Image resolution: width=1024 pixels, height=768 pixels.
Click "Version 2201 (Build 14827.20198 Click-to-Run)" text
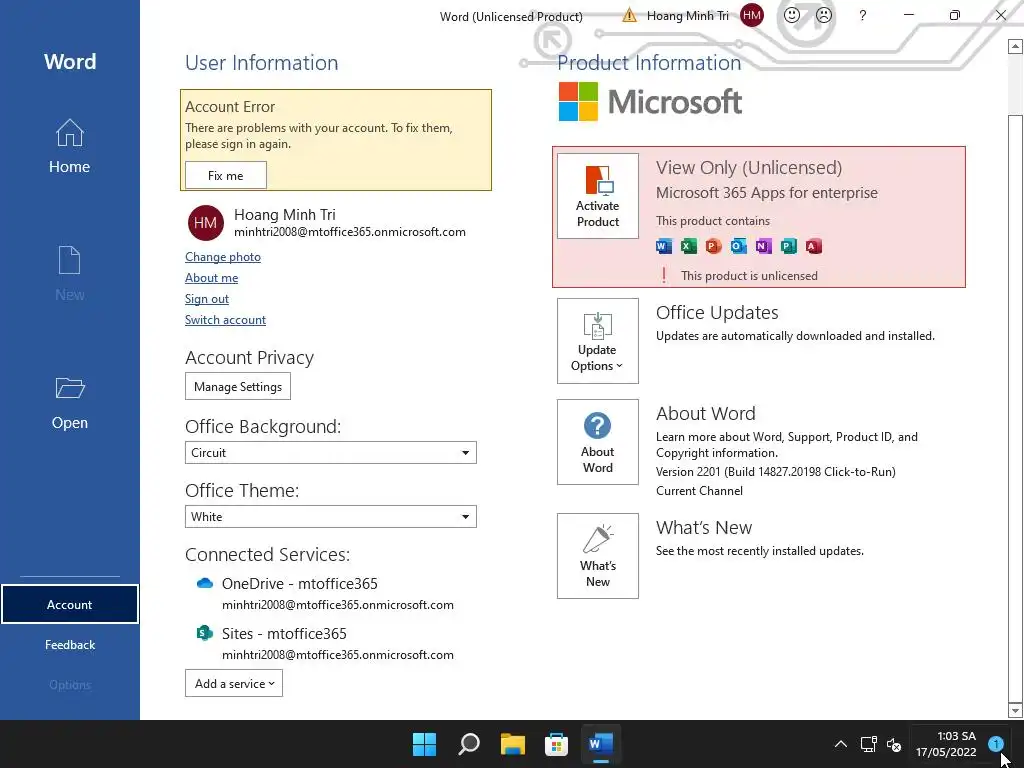click(x=776, y=472)
